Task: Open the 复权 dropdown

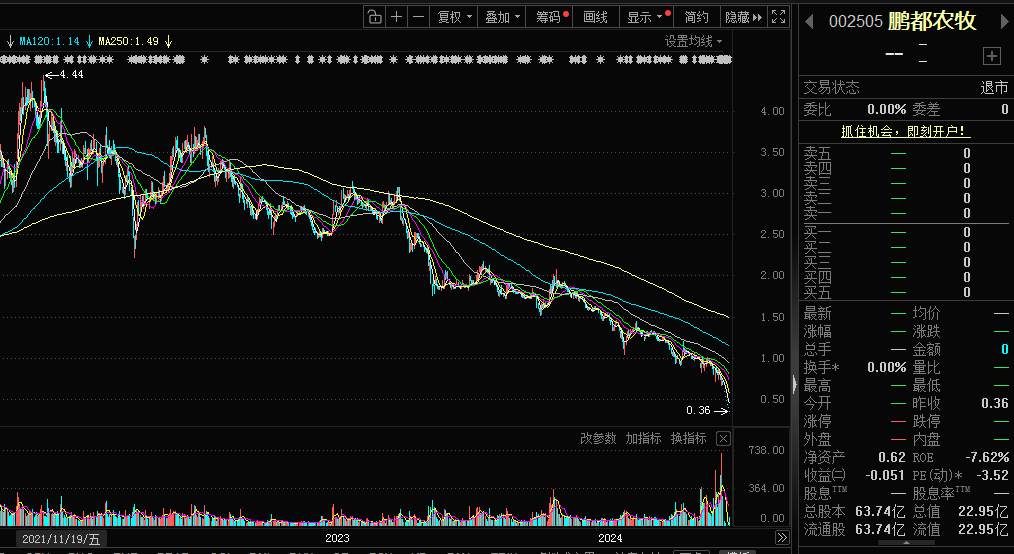Action: click(455, 17)
